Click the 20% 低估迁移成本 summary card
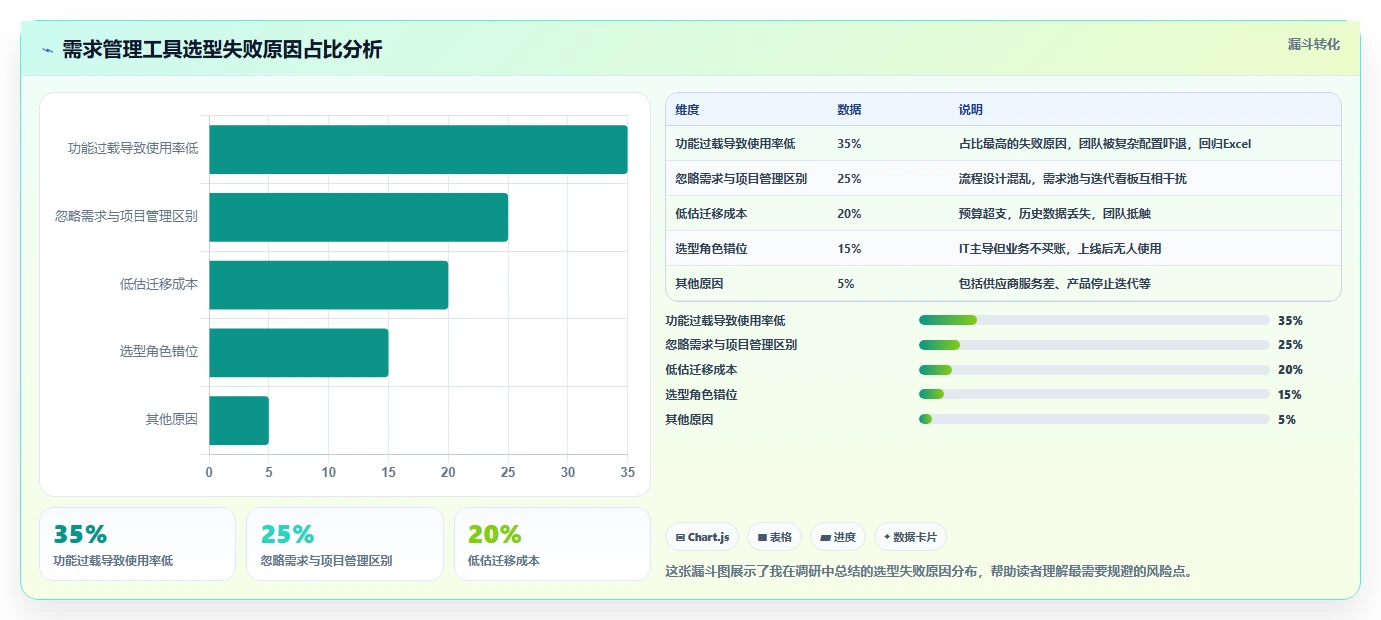1381x620 pixels. pyautogui.click(x=552, y=544)
